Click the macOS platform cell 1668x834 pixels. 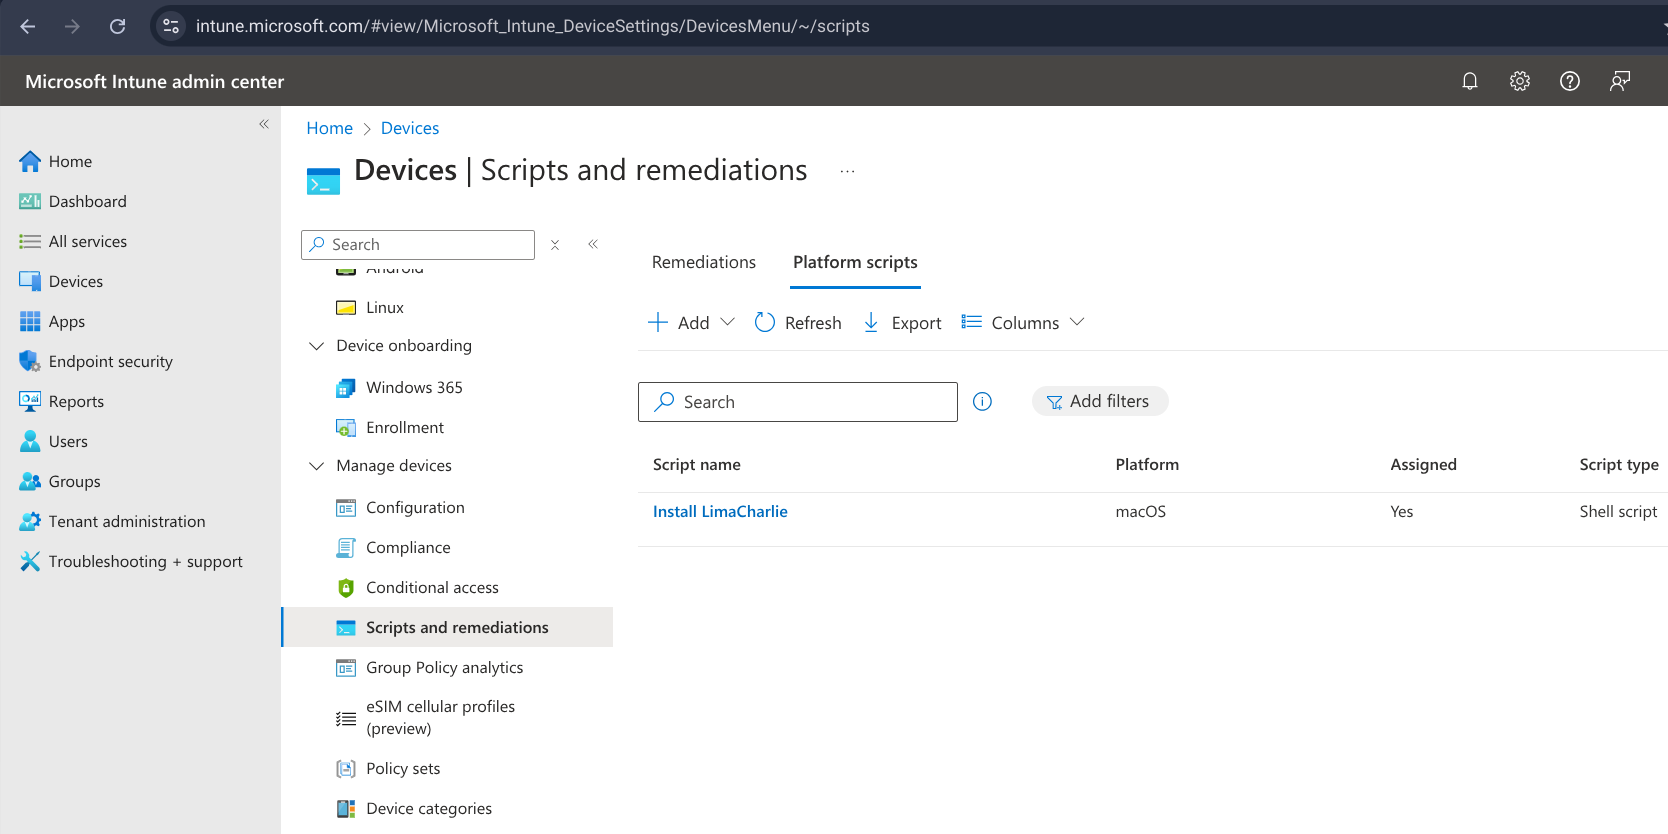coord(1141,511)
